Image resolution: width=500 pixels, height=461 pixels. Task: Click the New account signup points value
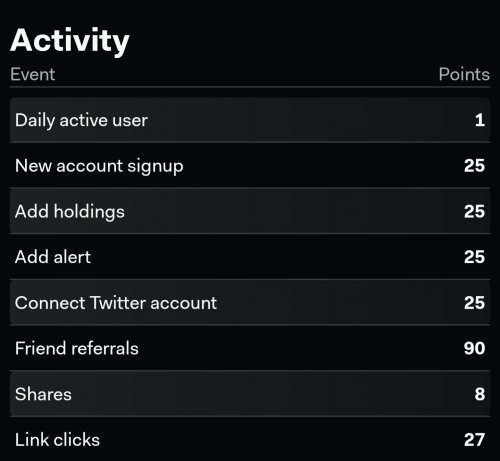pyautogui.click(x=474, y=166)
